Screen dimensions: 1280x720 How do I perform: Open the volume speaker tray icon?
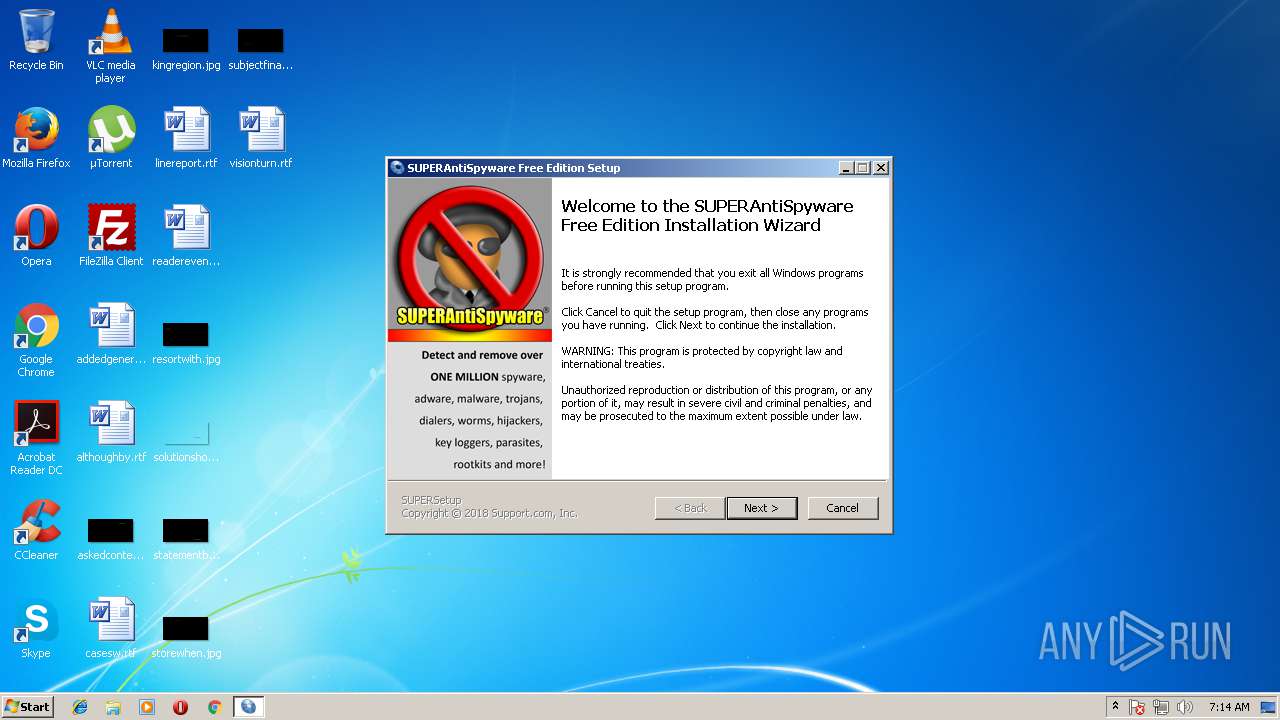pos(1184,707)
